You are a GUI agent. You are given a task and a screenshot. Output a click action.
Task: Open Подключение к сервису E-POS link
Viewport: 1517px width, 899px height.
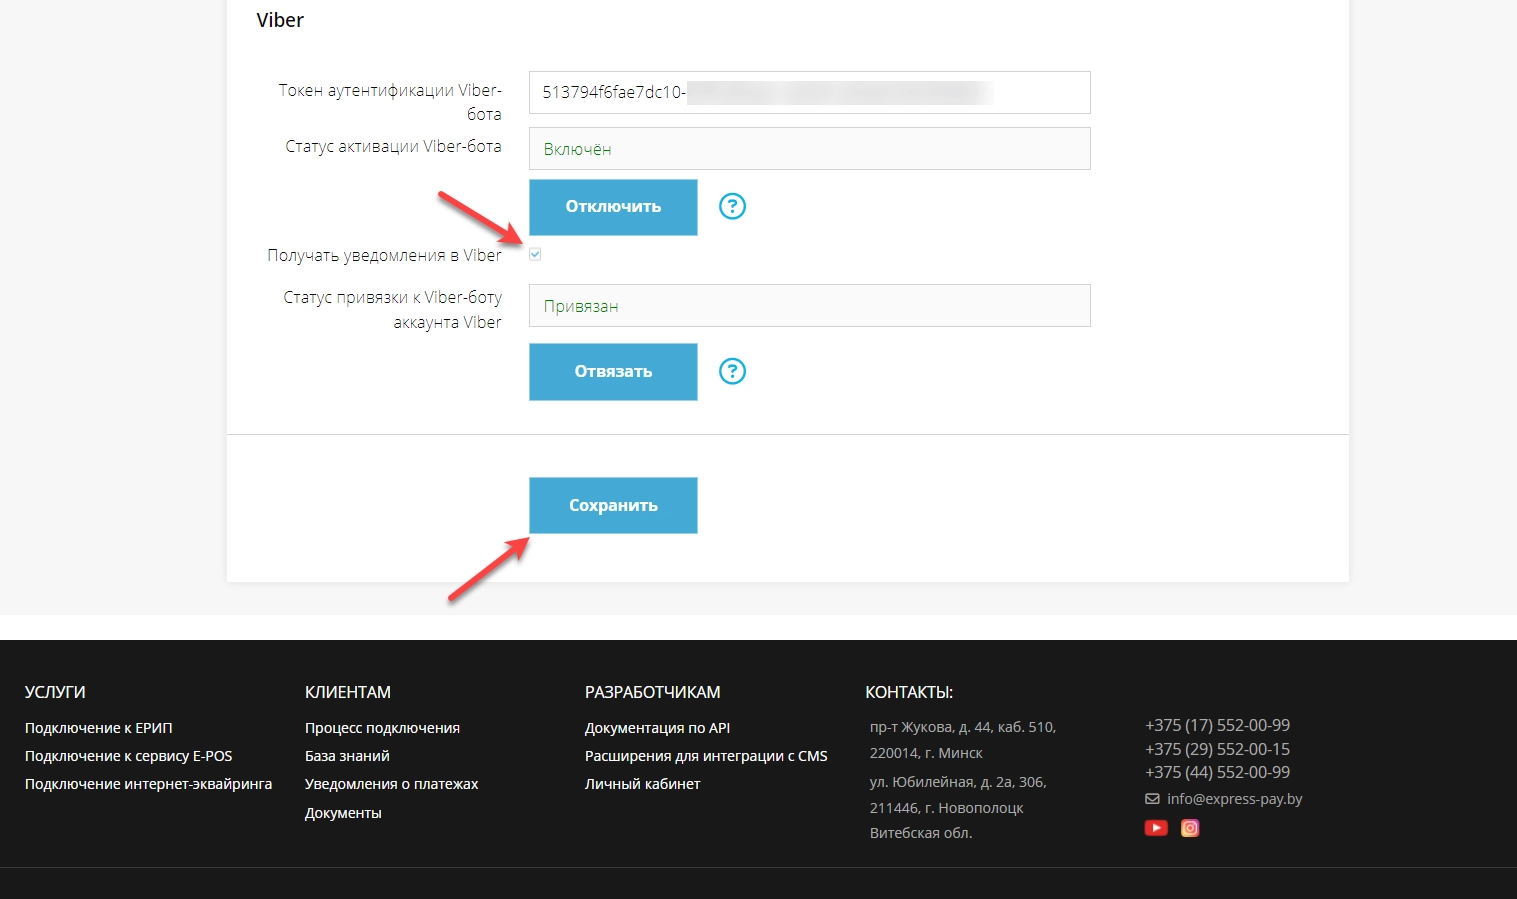[x=129, y=756]
